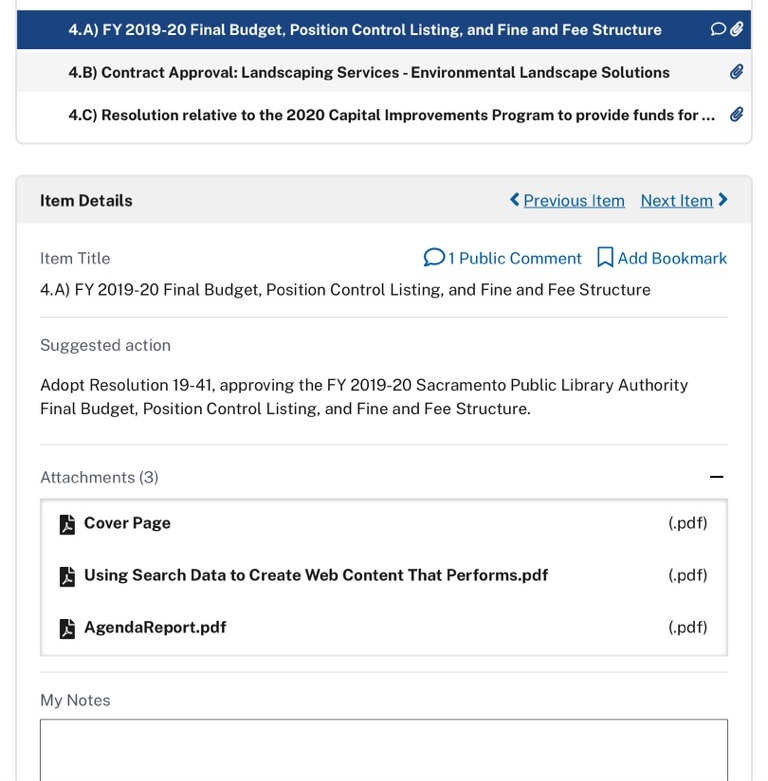Image resolution: width=768 pixels, height=781 pixels.
Task: Click (.pdf) label on Using Search Data row
Action: coord(688,575)
